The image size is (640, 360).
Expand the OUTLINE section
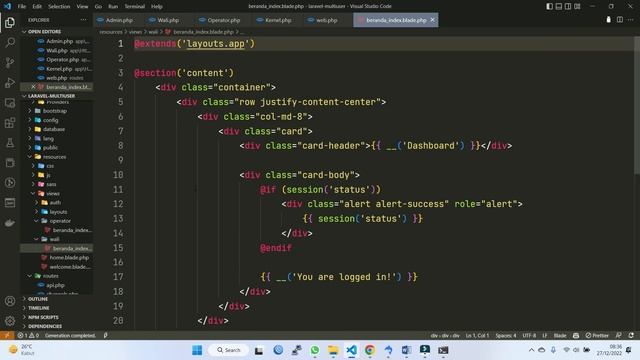point(57,299)
